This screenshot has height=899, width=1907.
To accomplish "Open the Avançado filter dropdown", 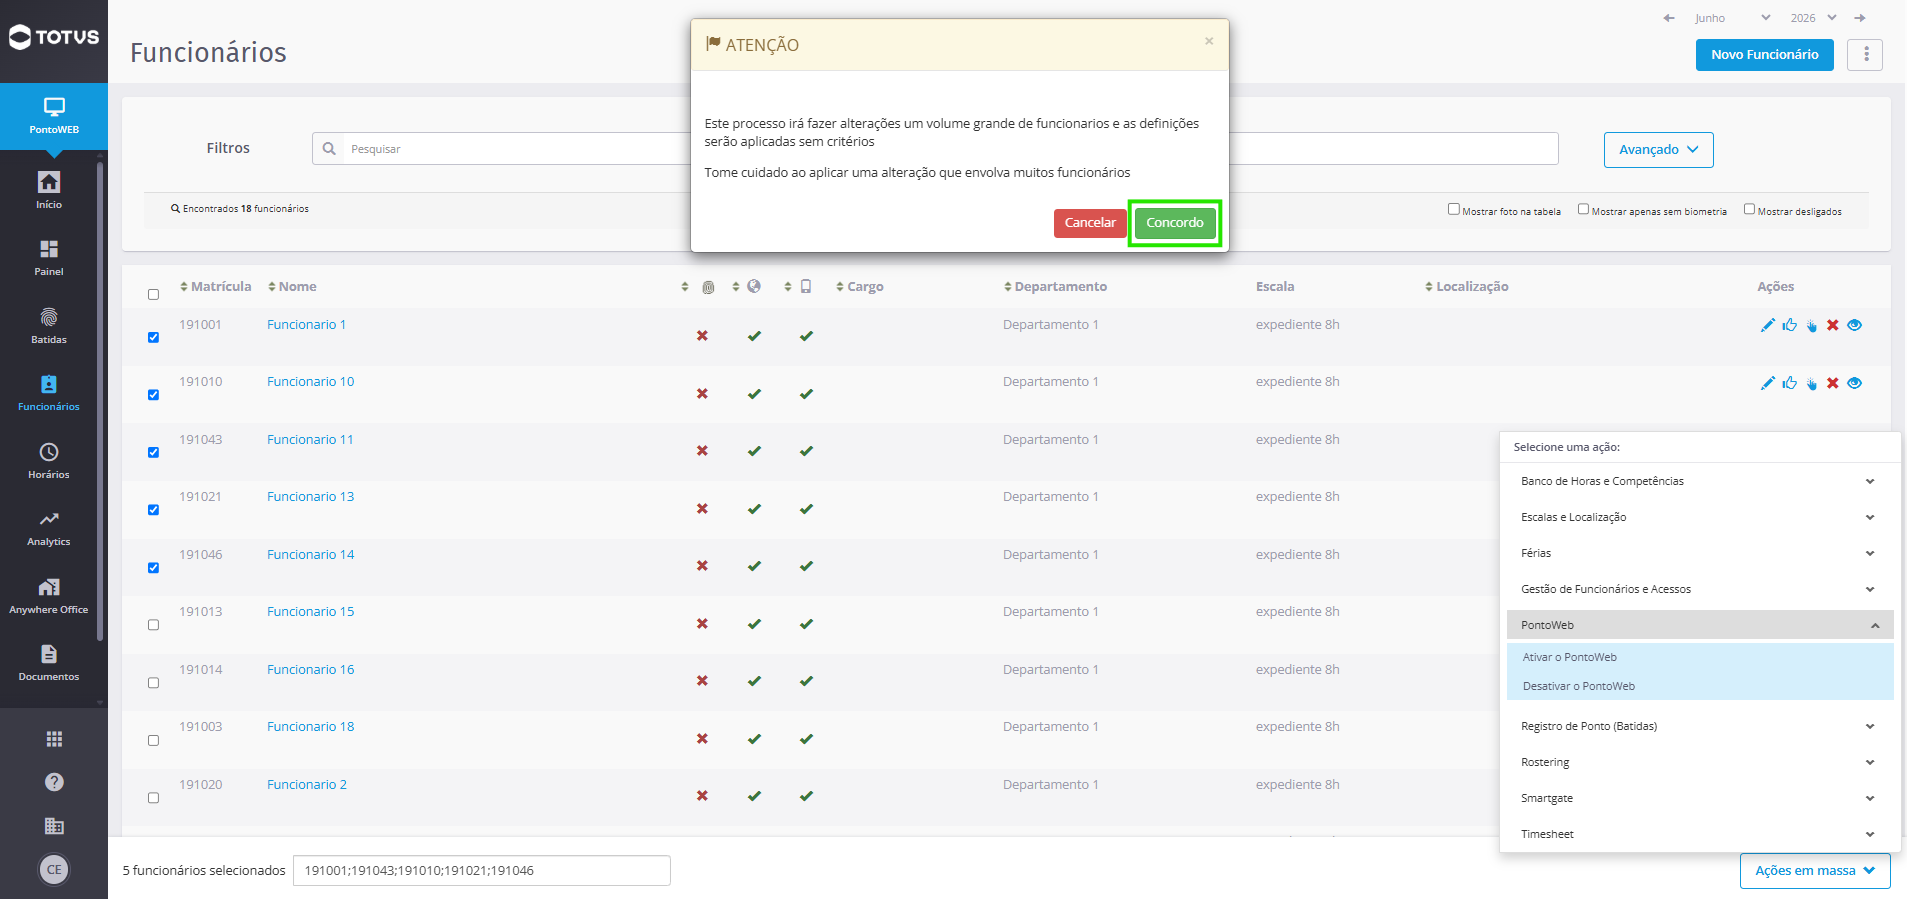I will [x=1659, y=150].
